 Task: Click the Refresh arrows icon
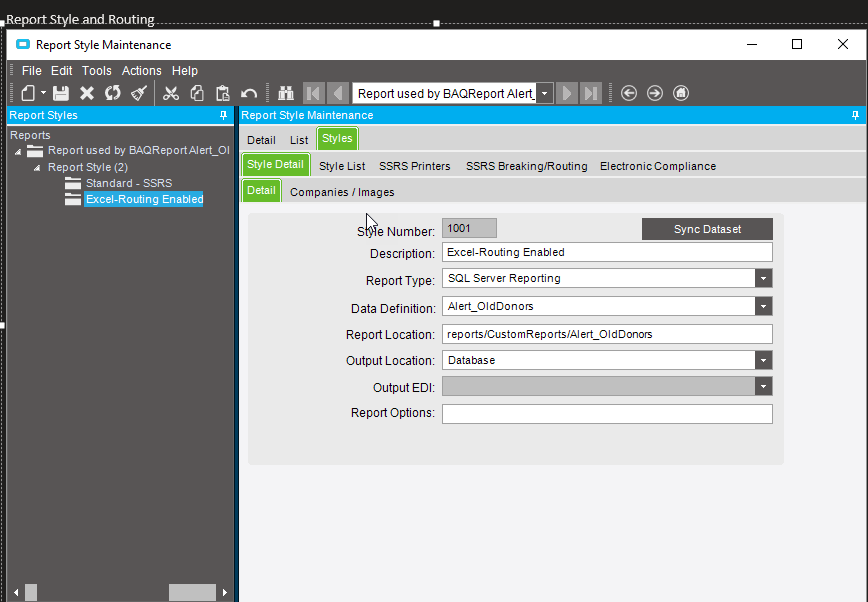[113, 93]
